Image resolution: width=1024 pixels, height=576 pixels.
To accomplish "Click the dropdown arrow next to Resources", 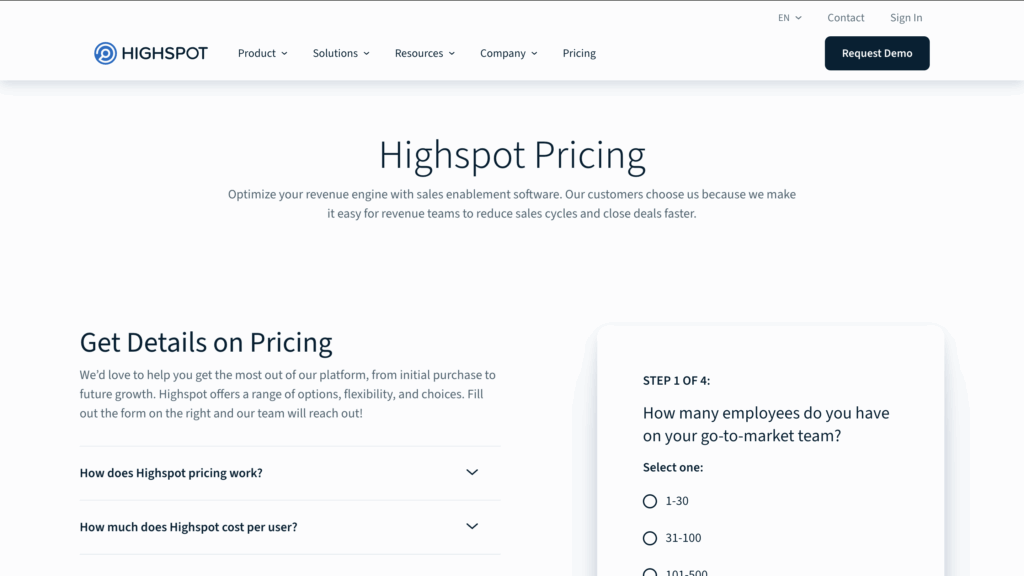I will click(451, 53).
